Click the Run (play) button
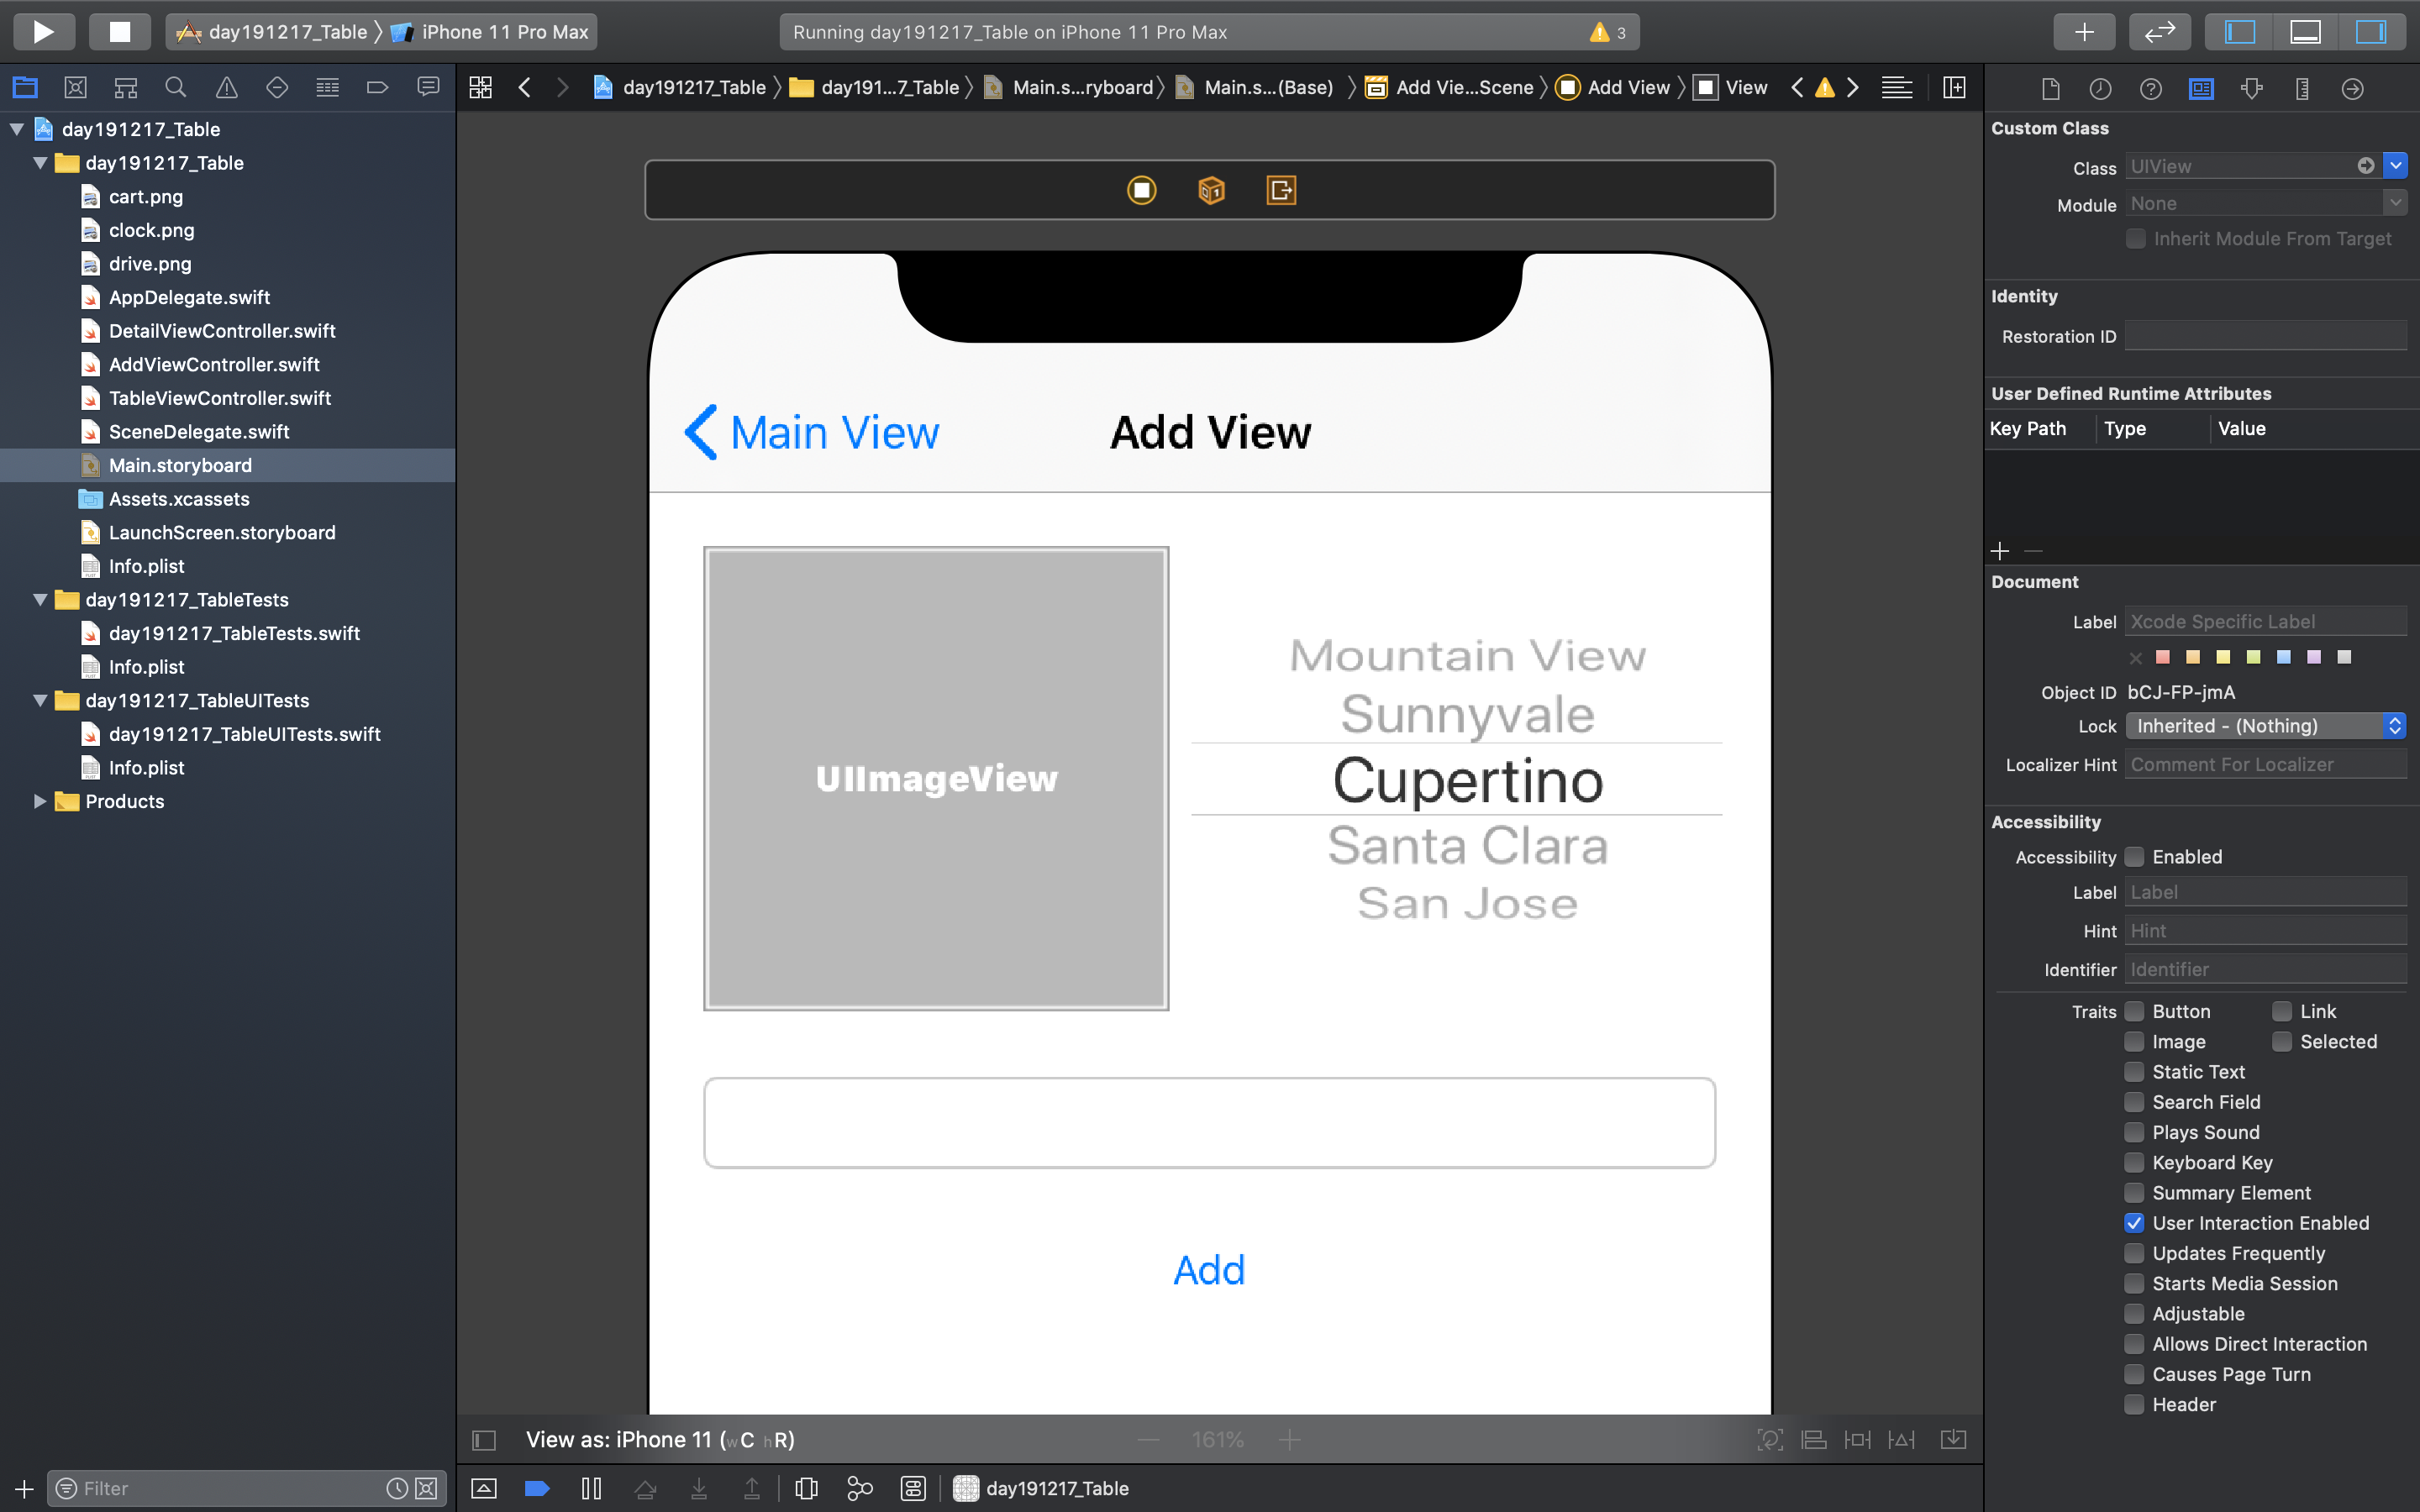 tap(43, 31)
